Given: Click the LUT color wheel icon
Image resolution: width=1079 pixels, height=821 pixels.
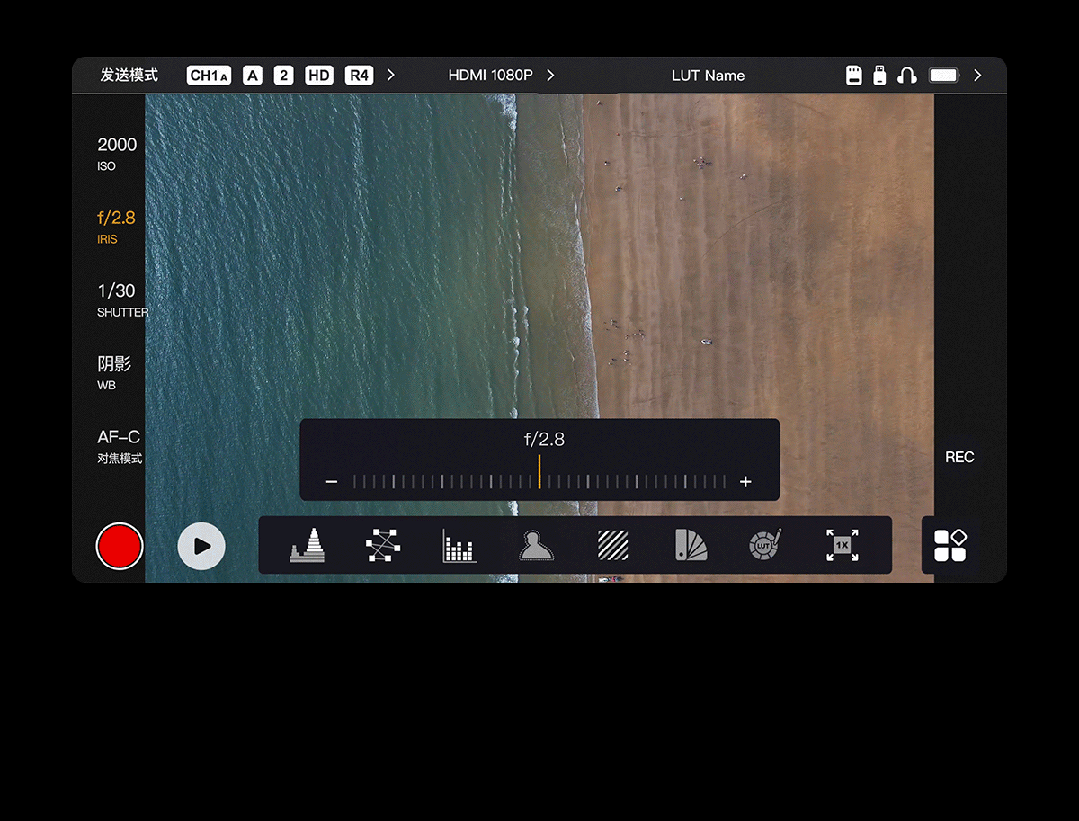Looking at the screenshot, I should pyautogui.click(x=765, y=545).
